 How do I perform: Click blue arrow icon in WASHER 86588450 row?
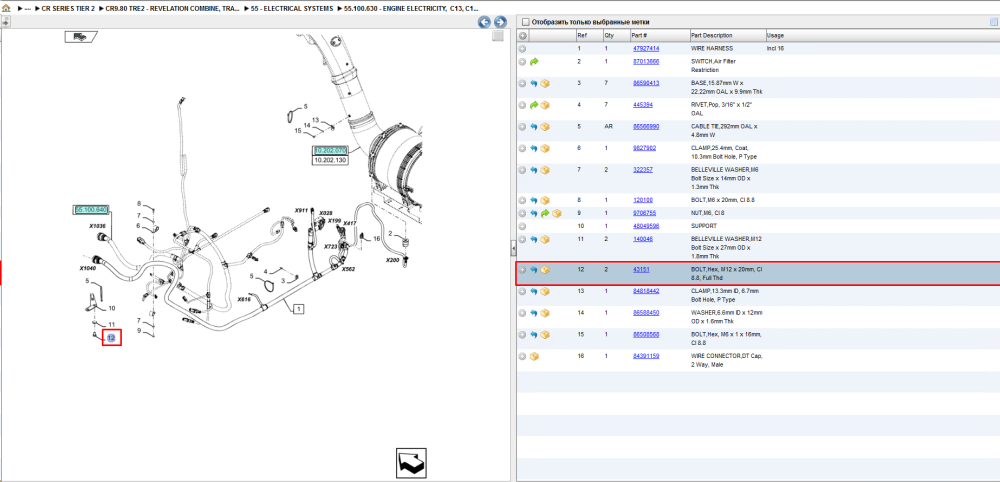point(534,313)
